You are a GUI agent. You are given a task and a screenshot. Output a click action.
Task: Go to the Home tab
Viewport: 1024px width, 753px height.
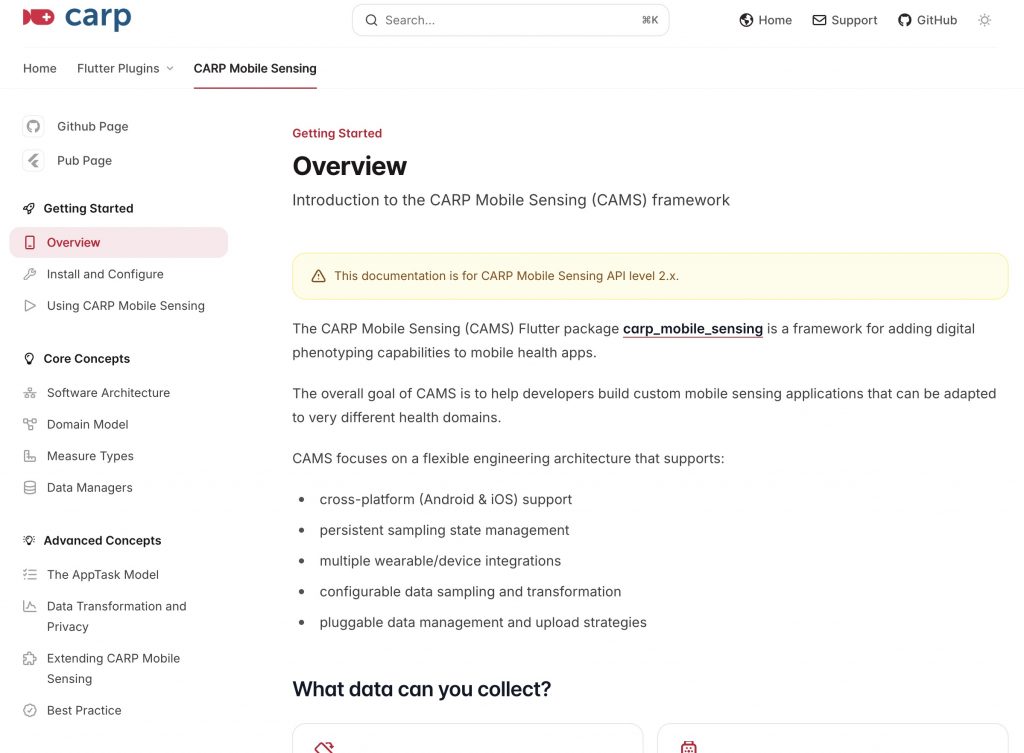coord(40,68)
